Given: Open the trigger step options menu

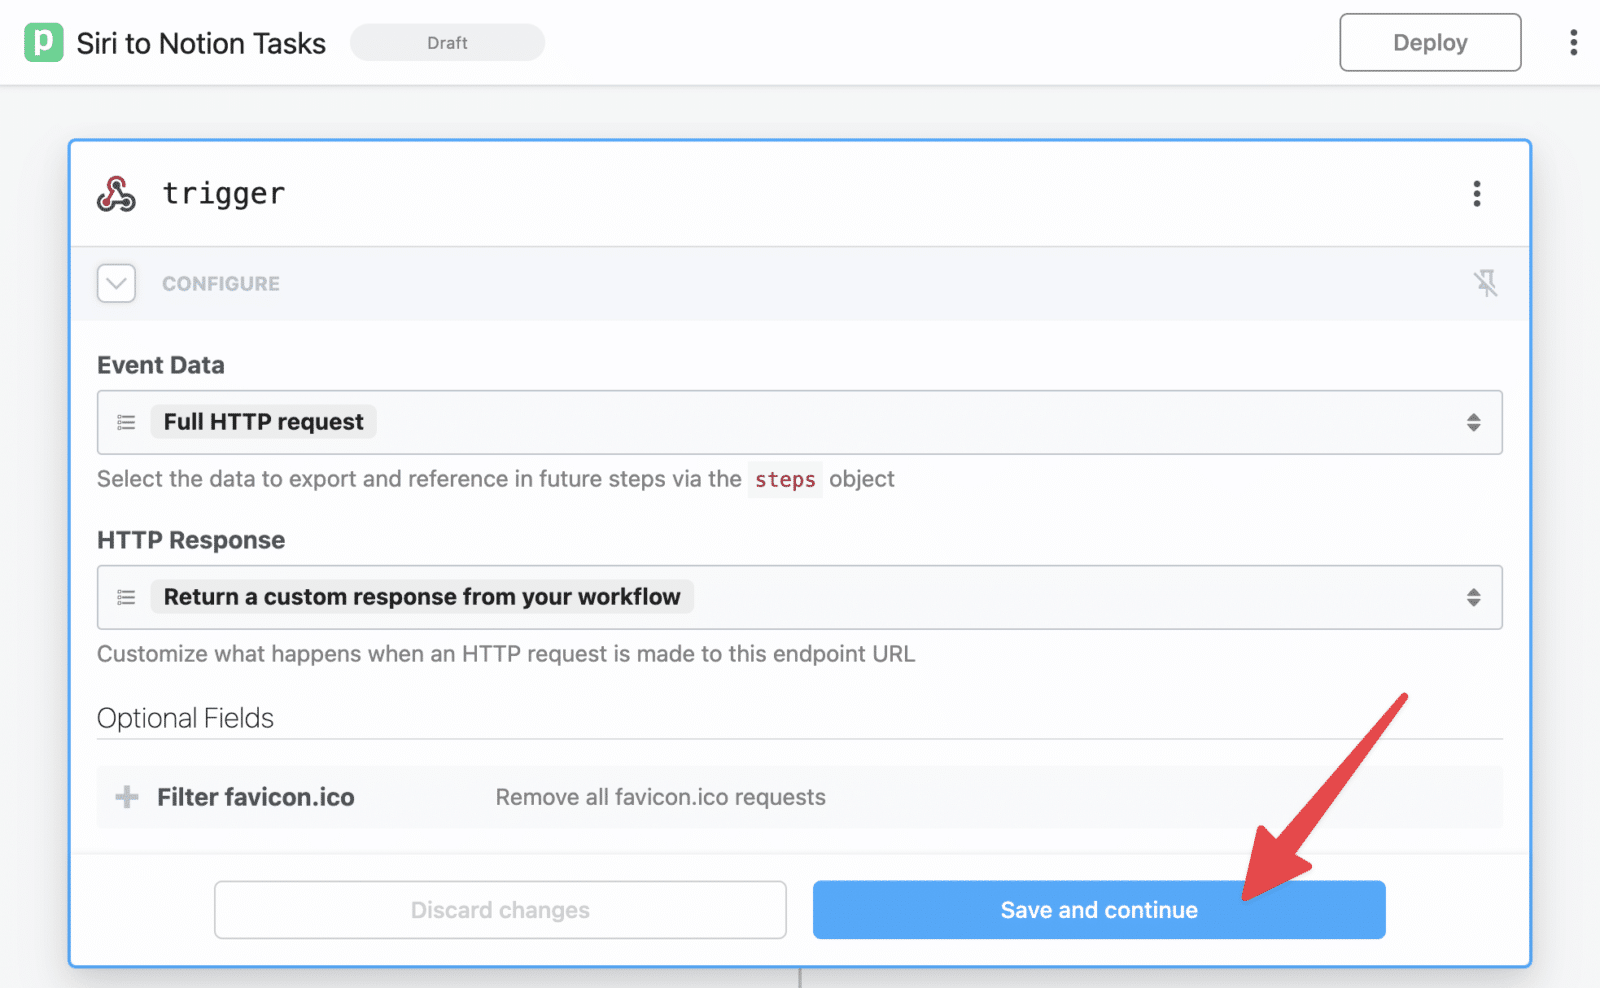Looking at the screenshot, I should coord(1476,194).
